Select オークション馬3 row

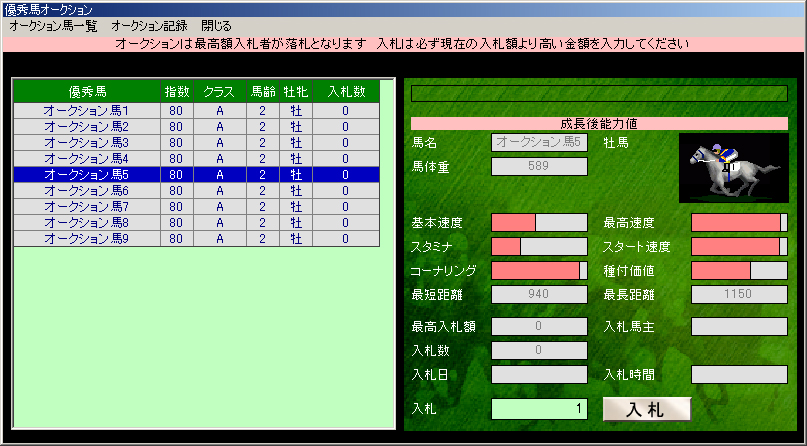[86, 143]
